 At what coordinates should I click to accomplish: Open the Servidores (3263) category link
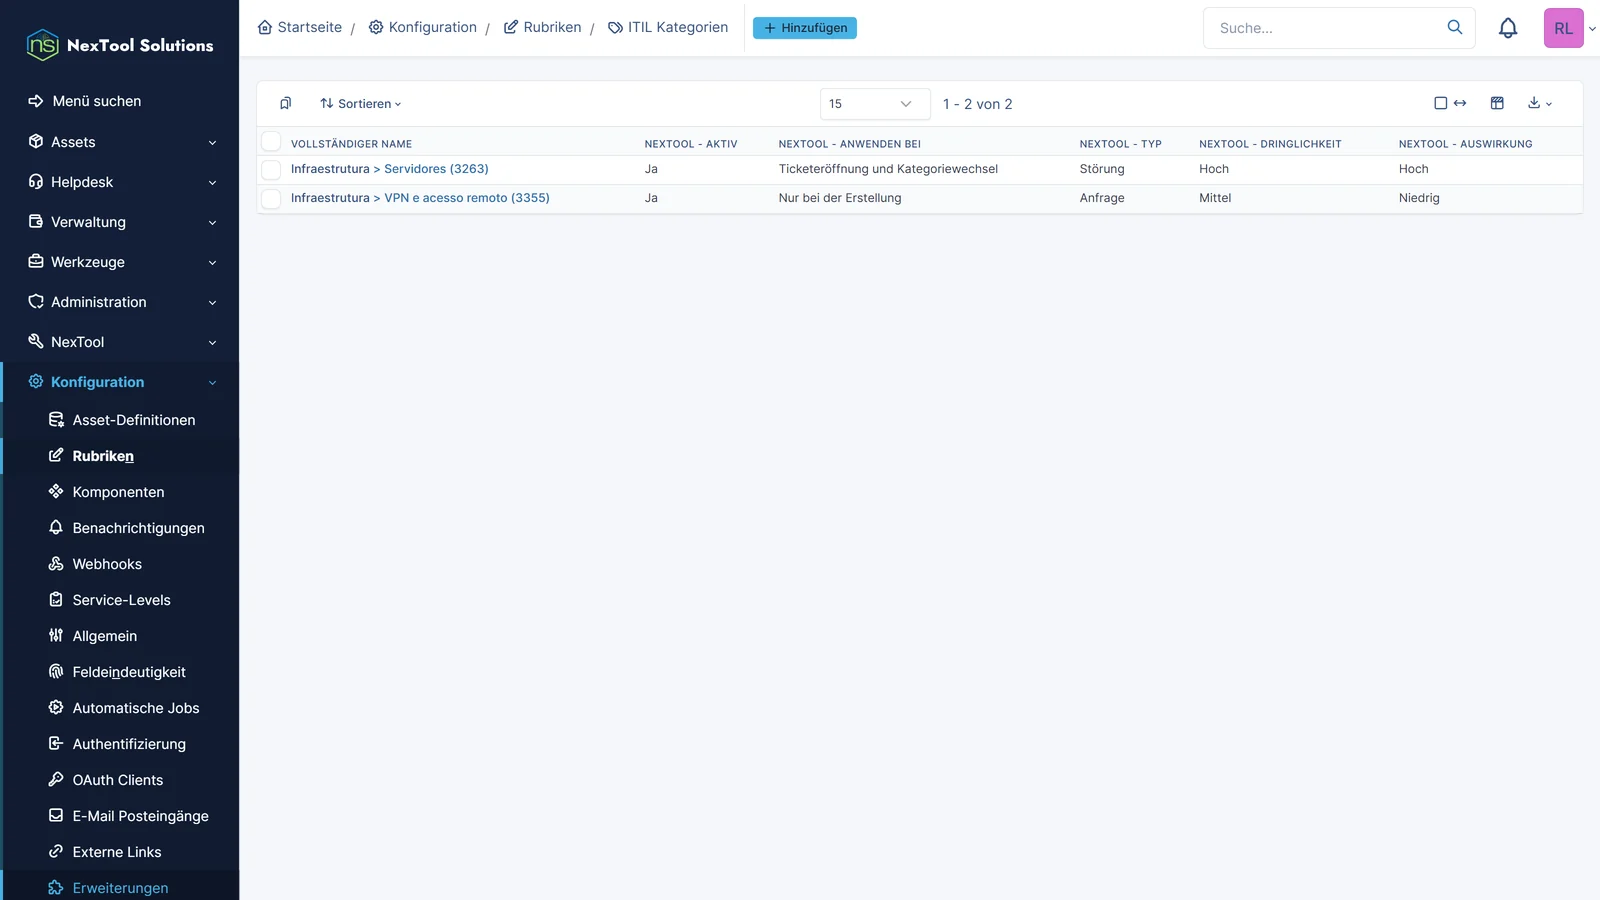point(436,169)
